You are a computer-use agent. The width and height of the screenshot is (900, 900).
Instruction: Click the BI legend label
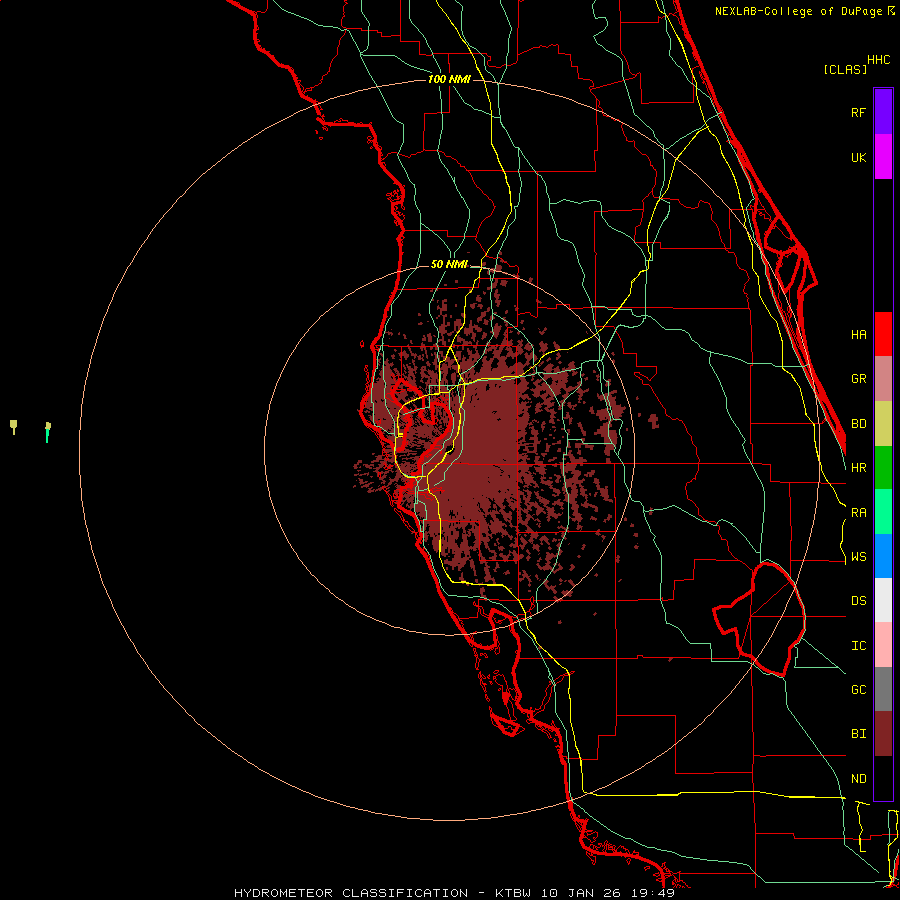[x=858, y=734]
